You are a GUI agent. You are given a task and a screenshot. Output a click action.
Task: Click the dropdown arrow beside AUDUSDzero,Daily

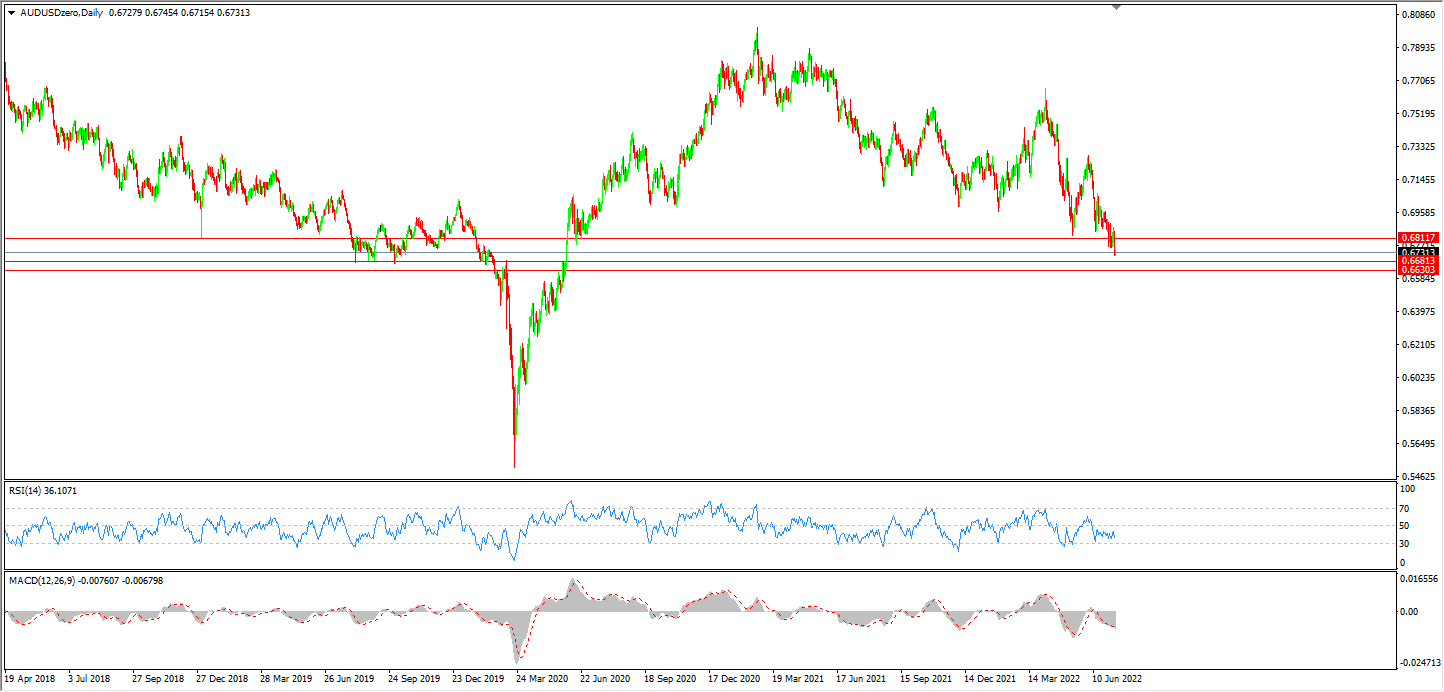click(11, 13)
